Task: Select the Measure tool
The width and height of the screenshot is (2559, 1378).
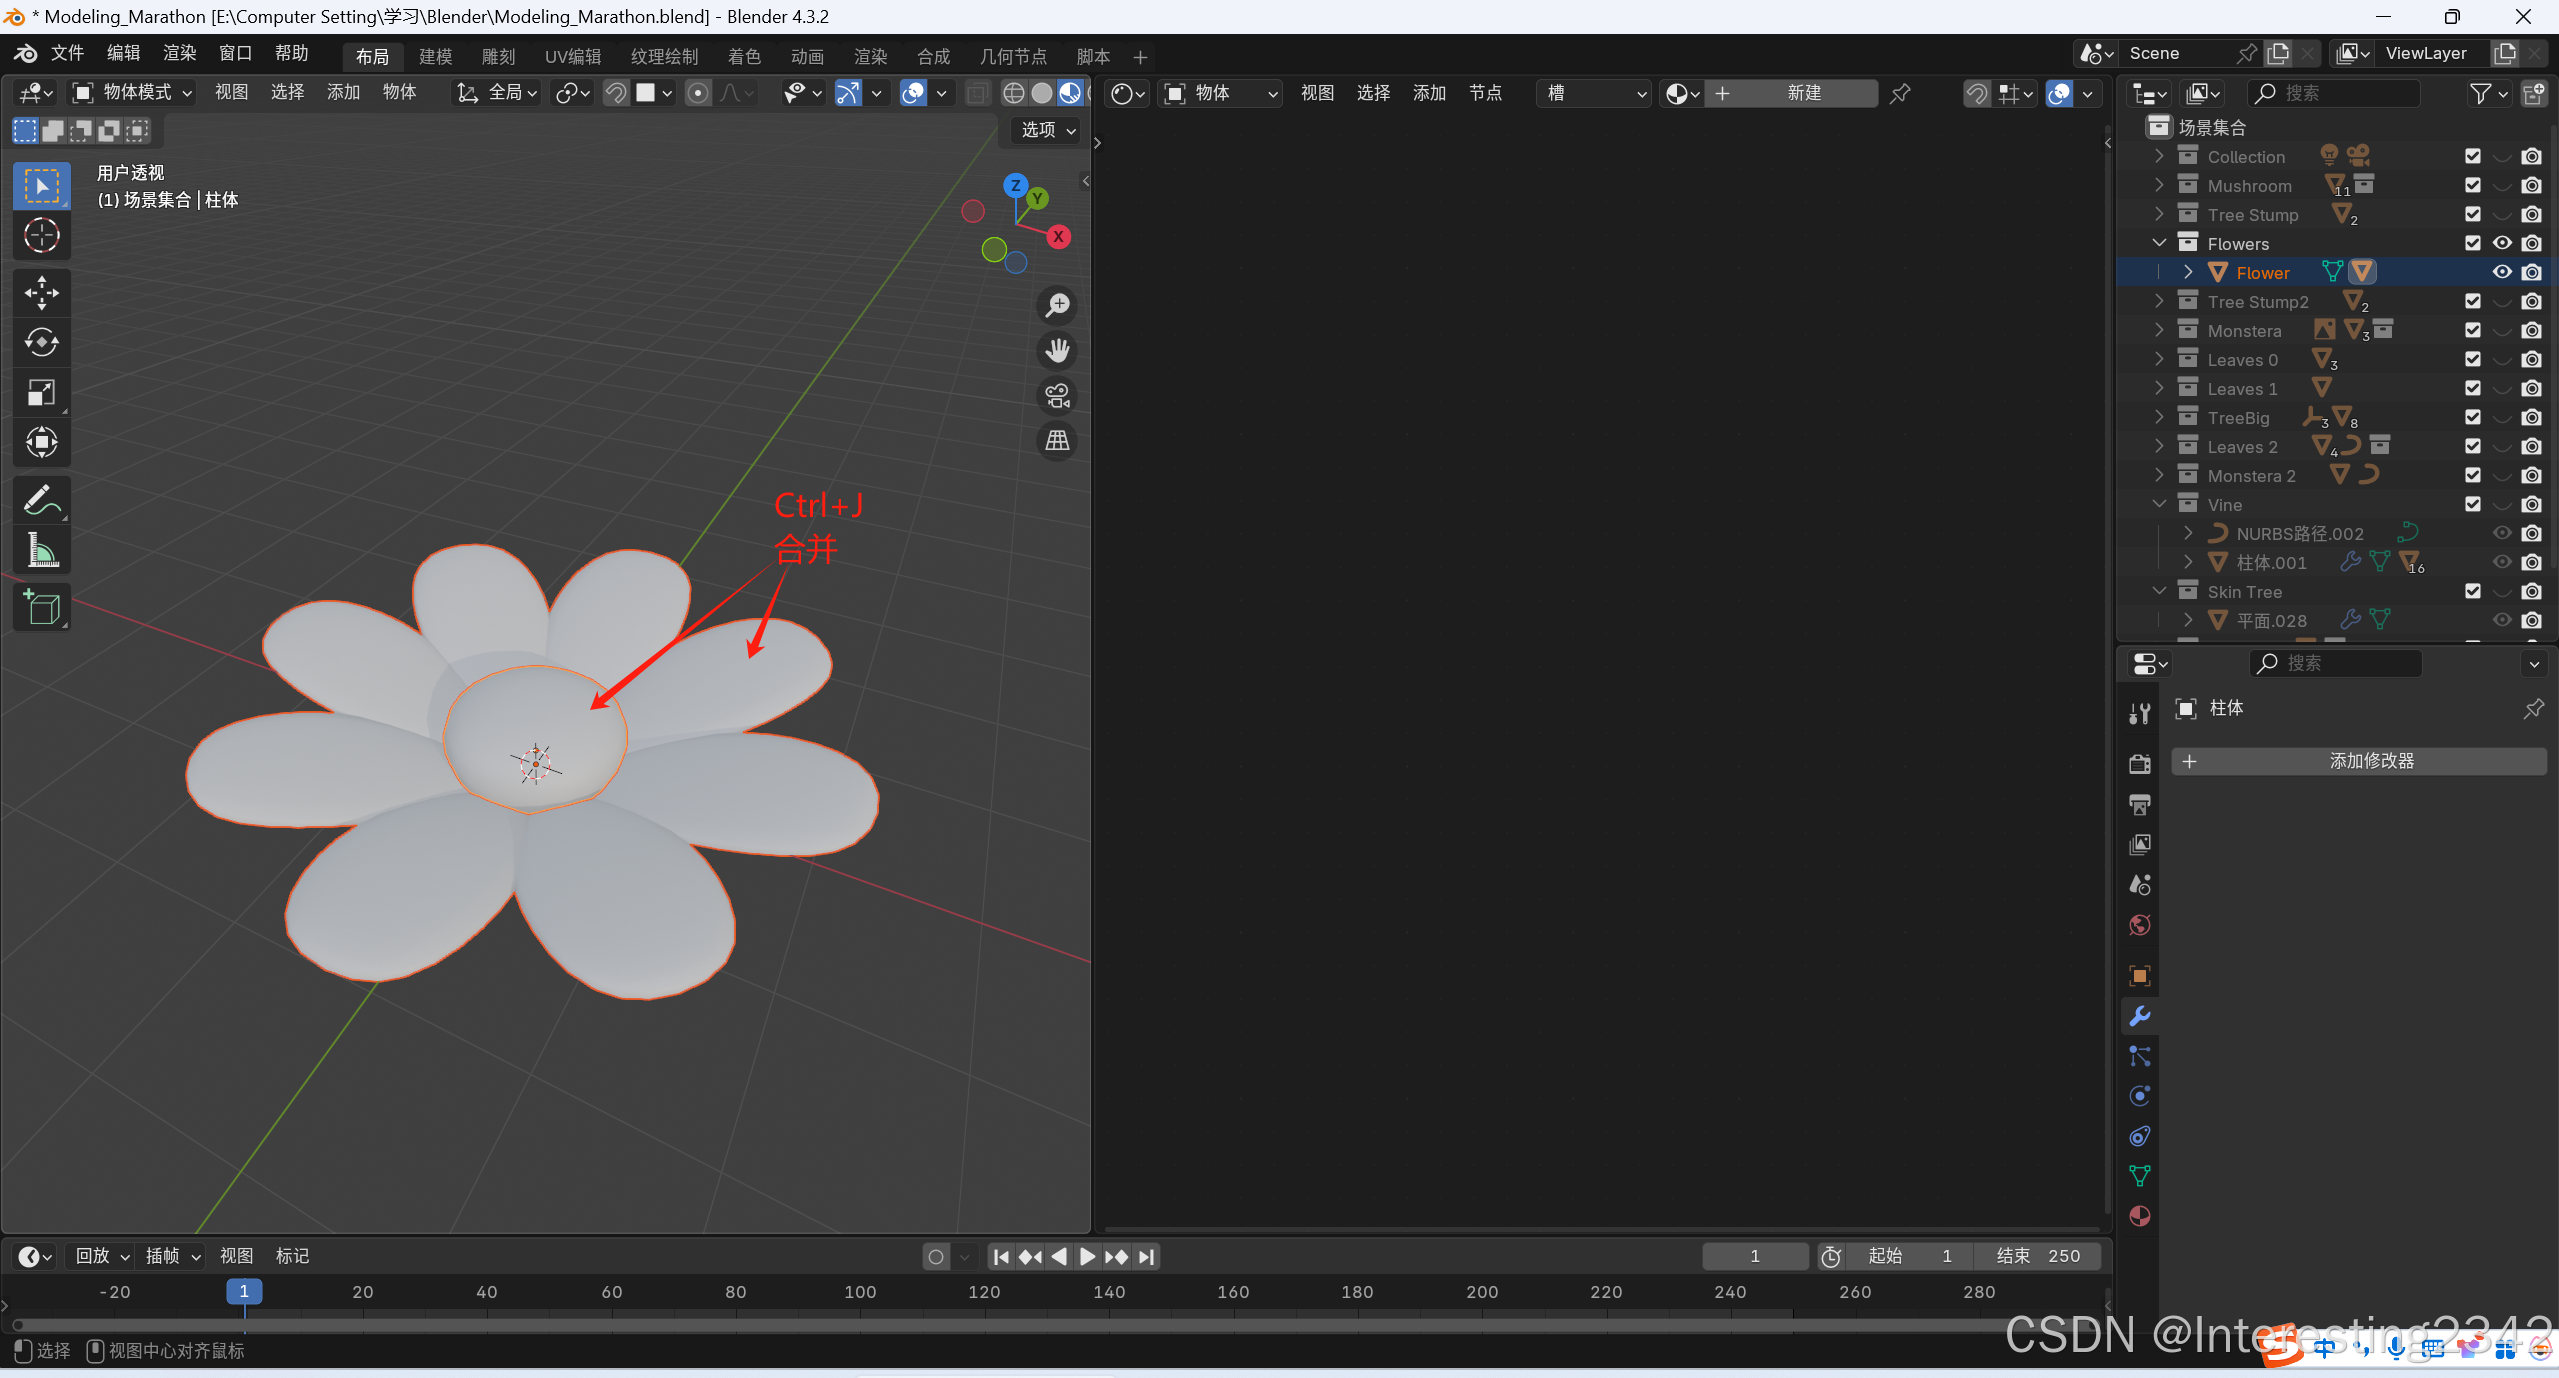Action: click(x=41, y=549)
